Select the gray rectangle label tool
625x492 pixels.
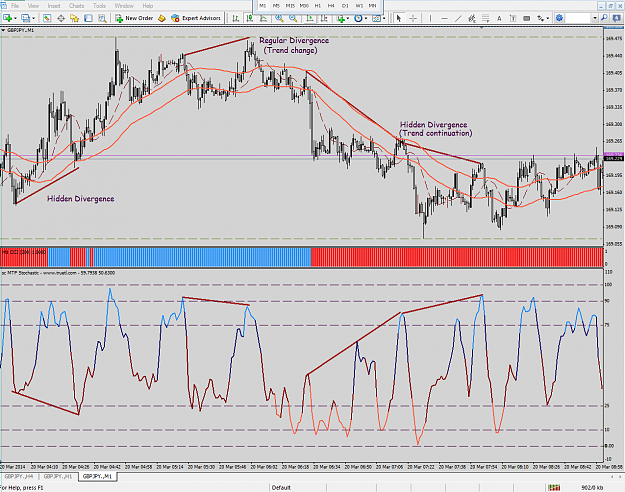click(527, 18)
